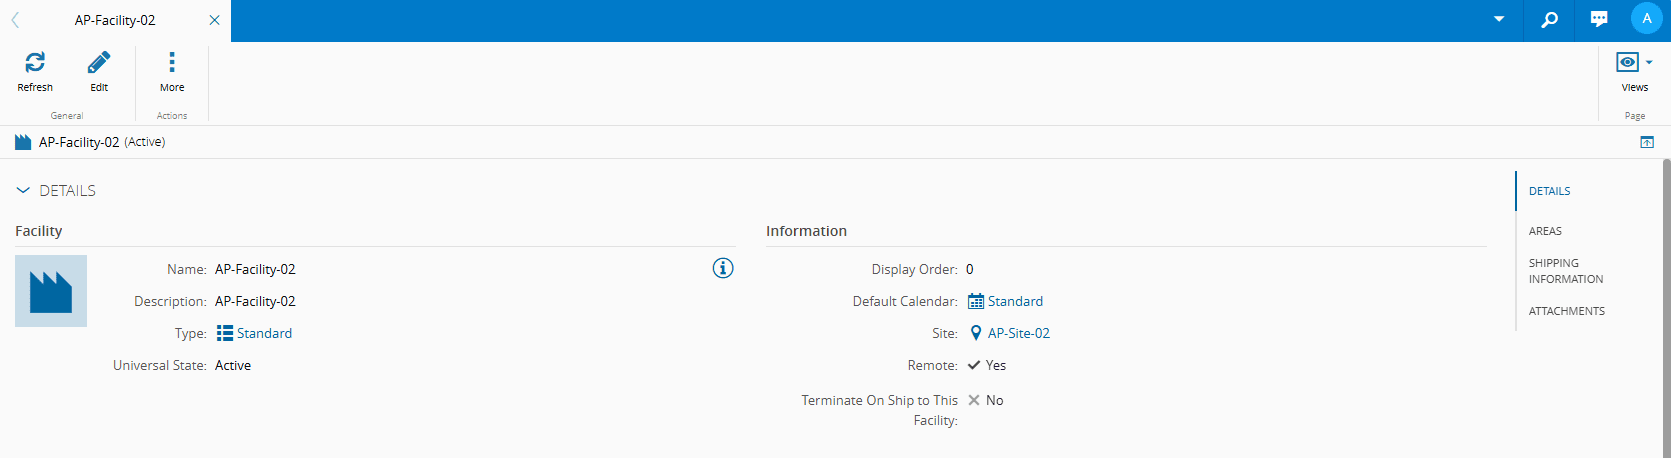Screen dimensions: 1671x458
Task: Click the collapse header icon at right
Action: [x=1647, y=142]
